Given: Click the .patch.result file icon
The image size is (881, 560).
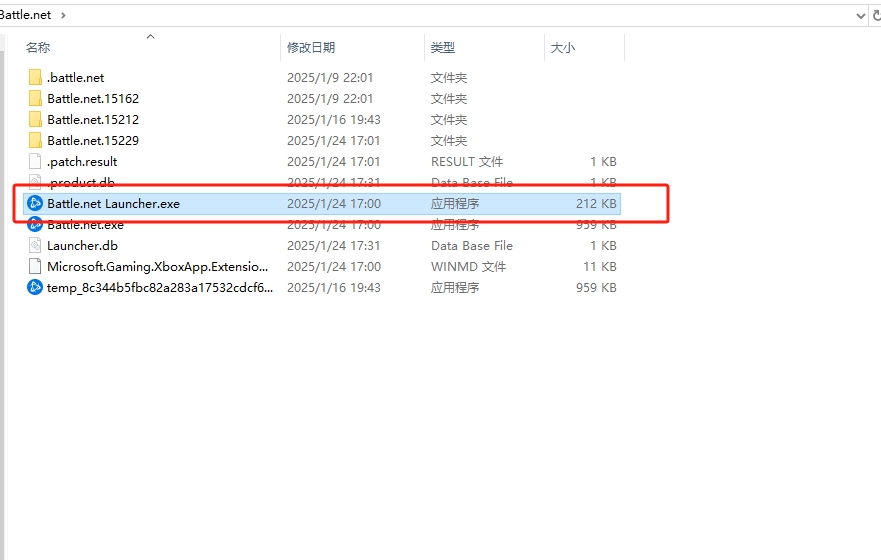Looking at the screenshot, I should [35, 162].
